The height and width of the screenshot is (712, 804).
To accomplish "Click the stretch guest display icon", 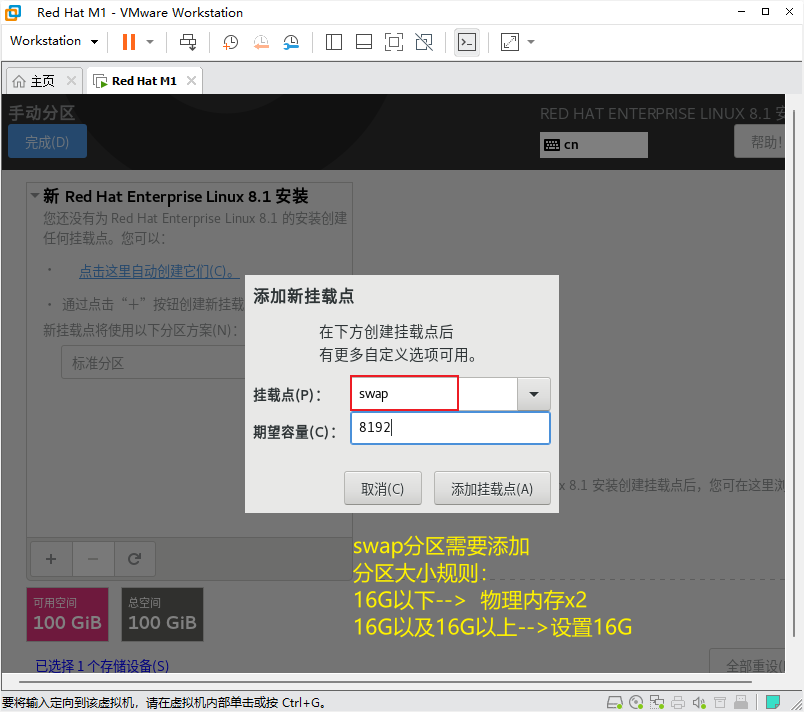I will pyautogui.click(x=510, y=42).
